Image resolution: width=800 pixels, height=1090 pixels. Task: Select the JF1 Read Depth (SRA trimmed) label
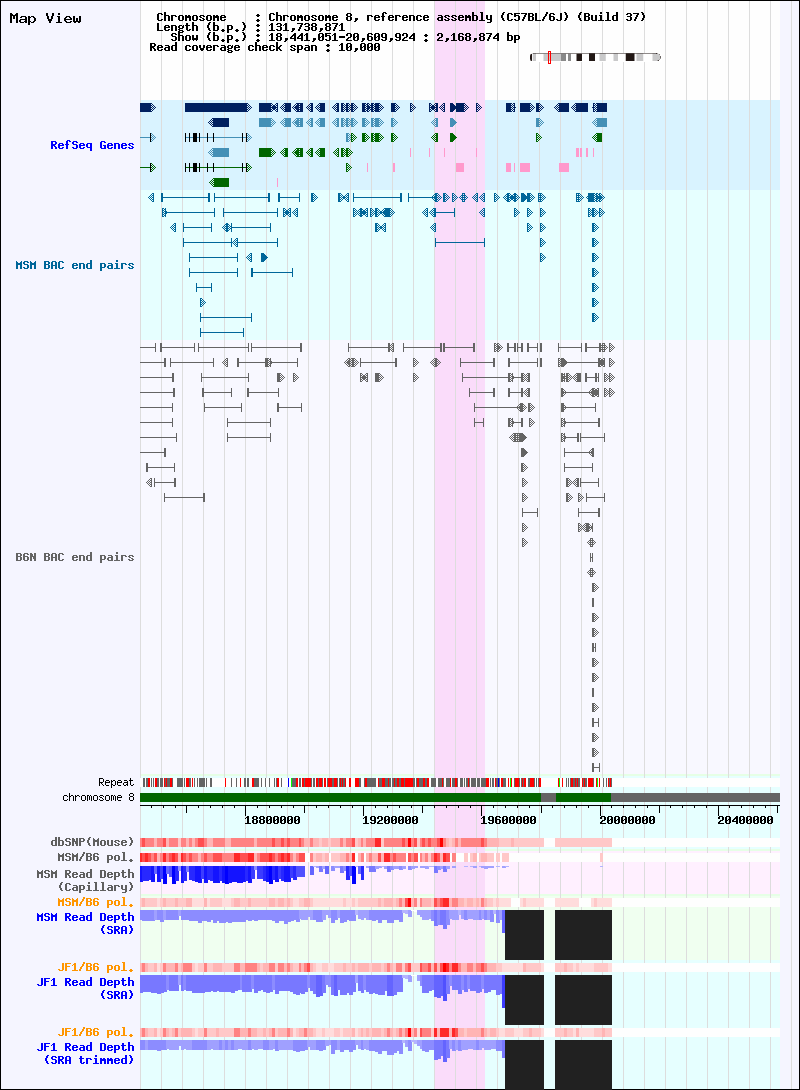coord(85,1053)
